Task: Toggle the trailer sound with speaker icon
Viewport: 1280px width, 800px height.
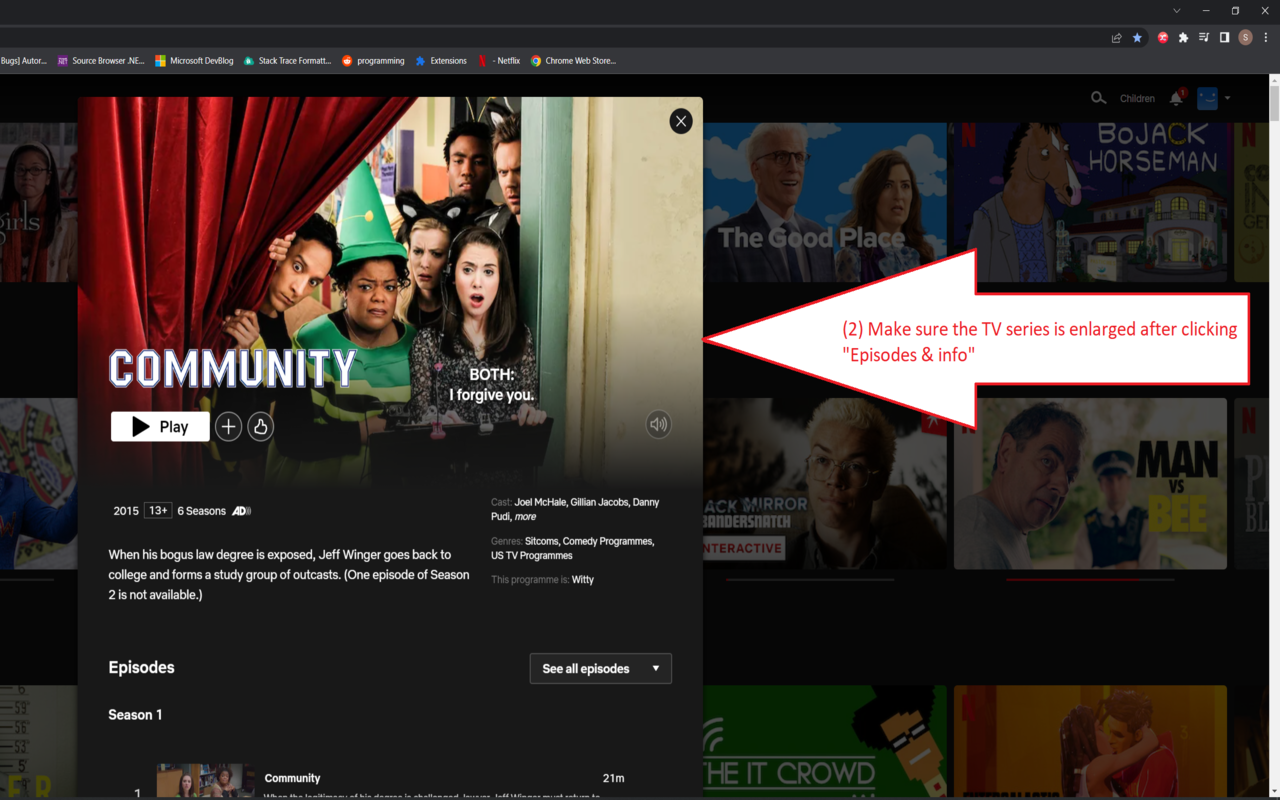Action: 658,424
